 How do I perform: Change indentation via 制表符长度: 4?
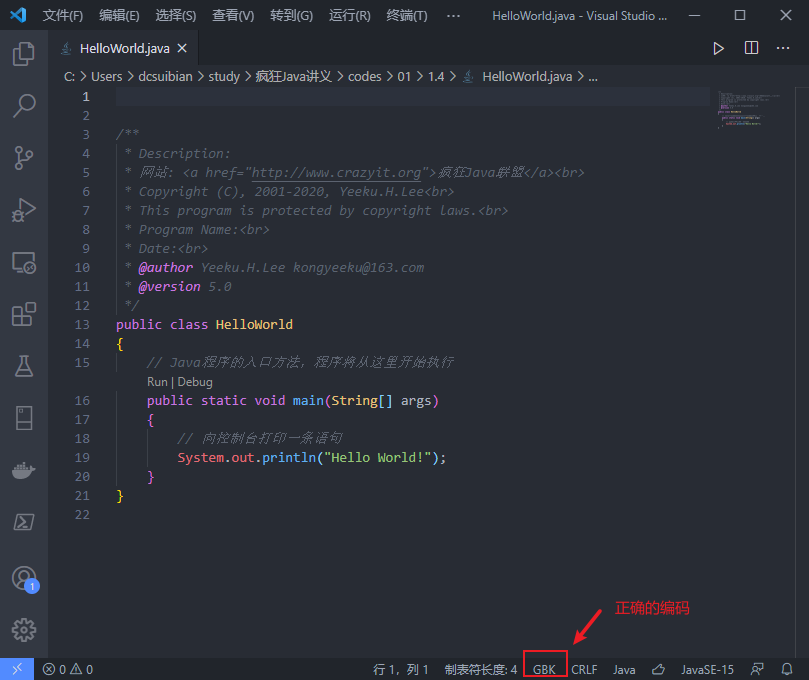tap(480, 669)
